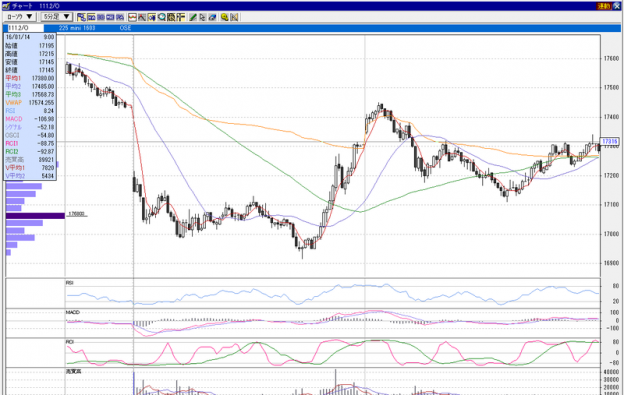Image resolution: width=624 pixels, height=395 pixels.
Task: Open the red line-chart indicator icon
Action: (x=132, y=17)
